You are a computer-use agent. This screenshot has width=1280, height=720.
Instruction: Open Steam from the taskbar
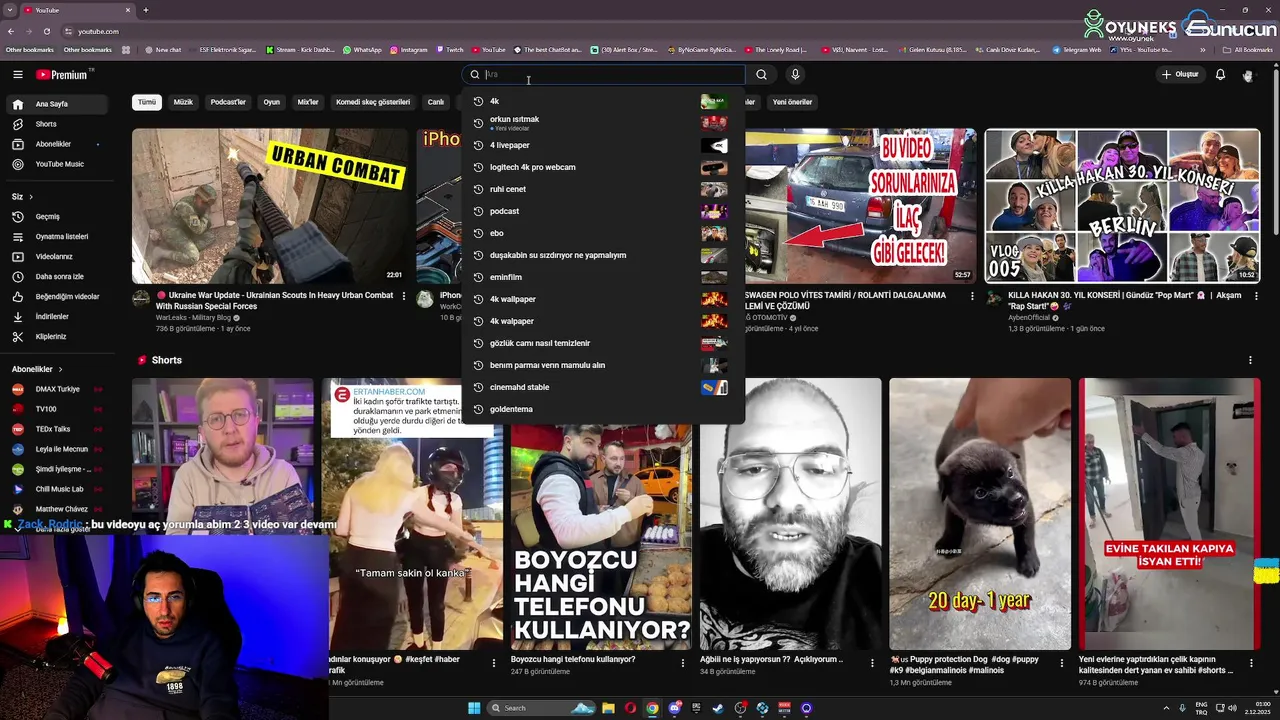pos(718,708)
